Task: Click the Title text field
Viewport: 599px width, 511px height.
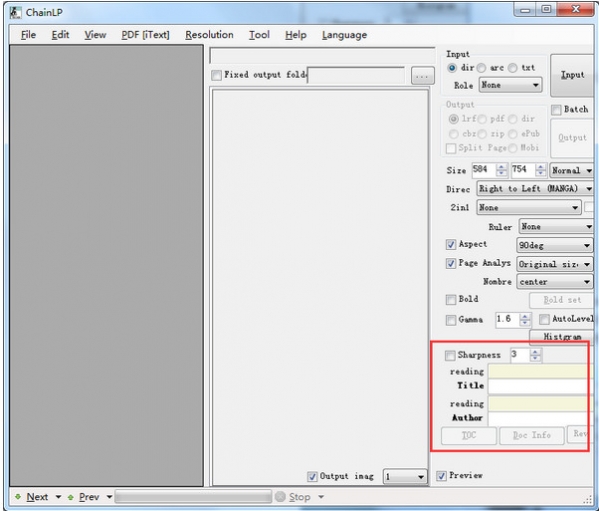Action: 538,386
